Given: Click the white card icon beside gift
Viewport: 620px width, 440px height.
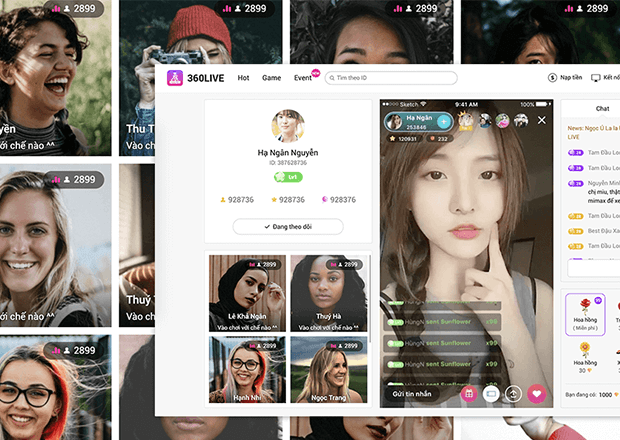Looking at the screenshot, I should [491, 394].
